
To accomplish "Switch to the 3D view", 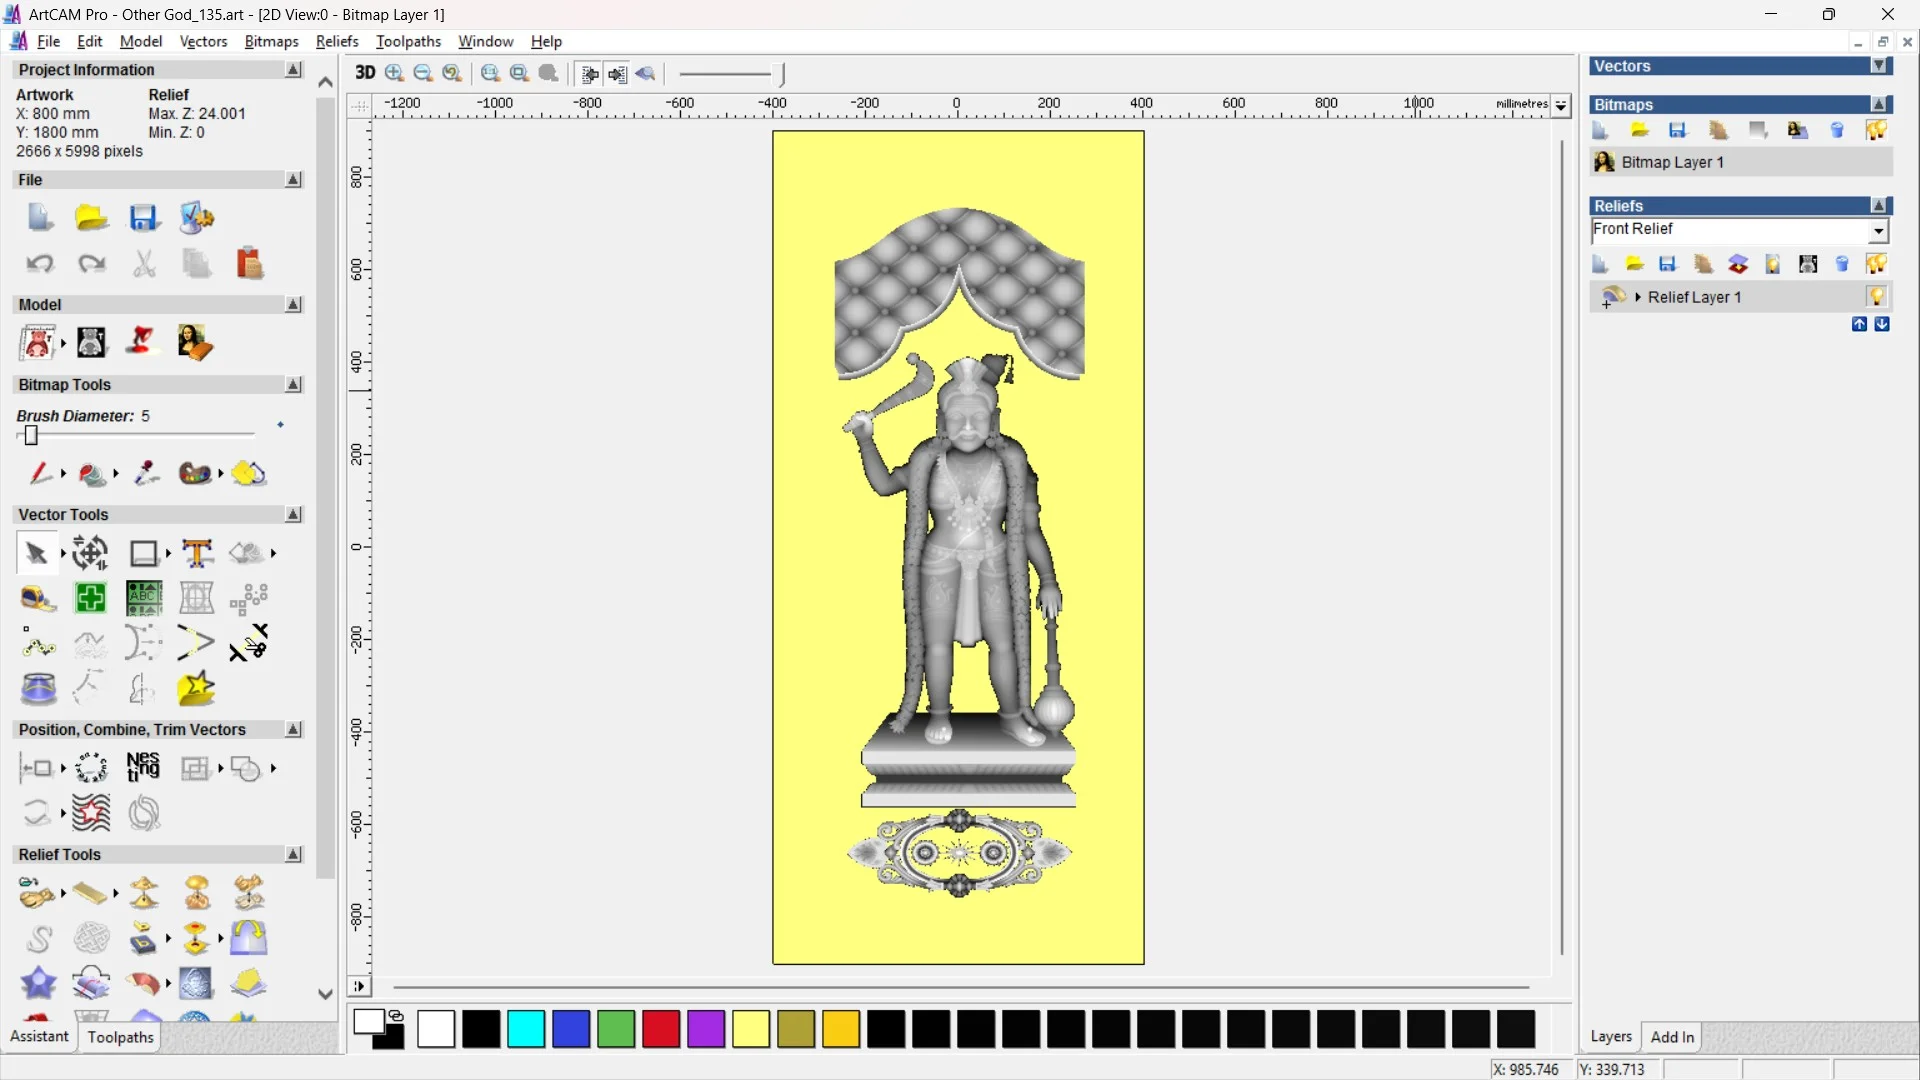I will pos(365,73).
